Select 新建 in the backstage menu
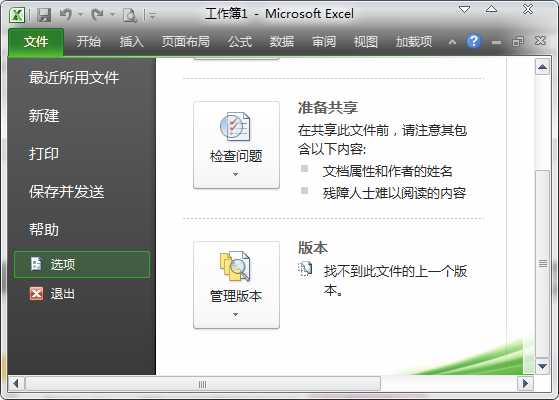 [44, 116]
